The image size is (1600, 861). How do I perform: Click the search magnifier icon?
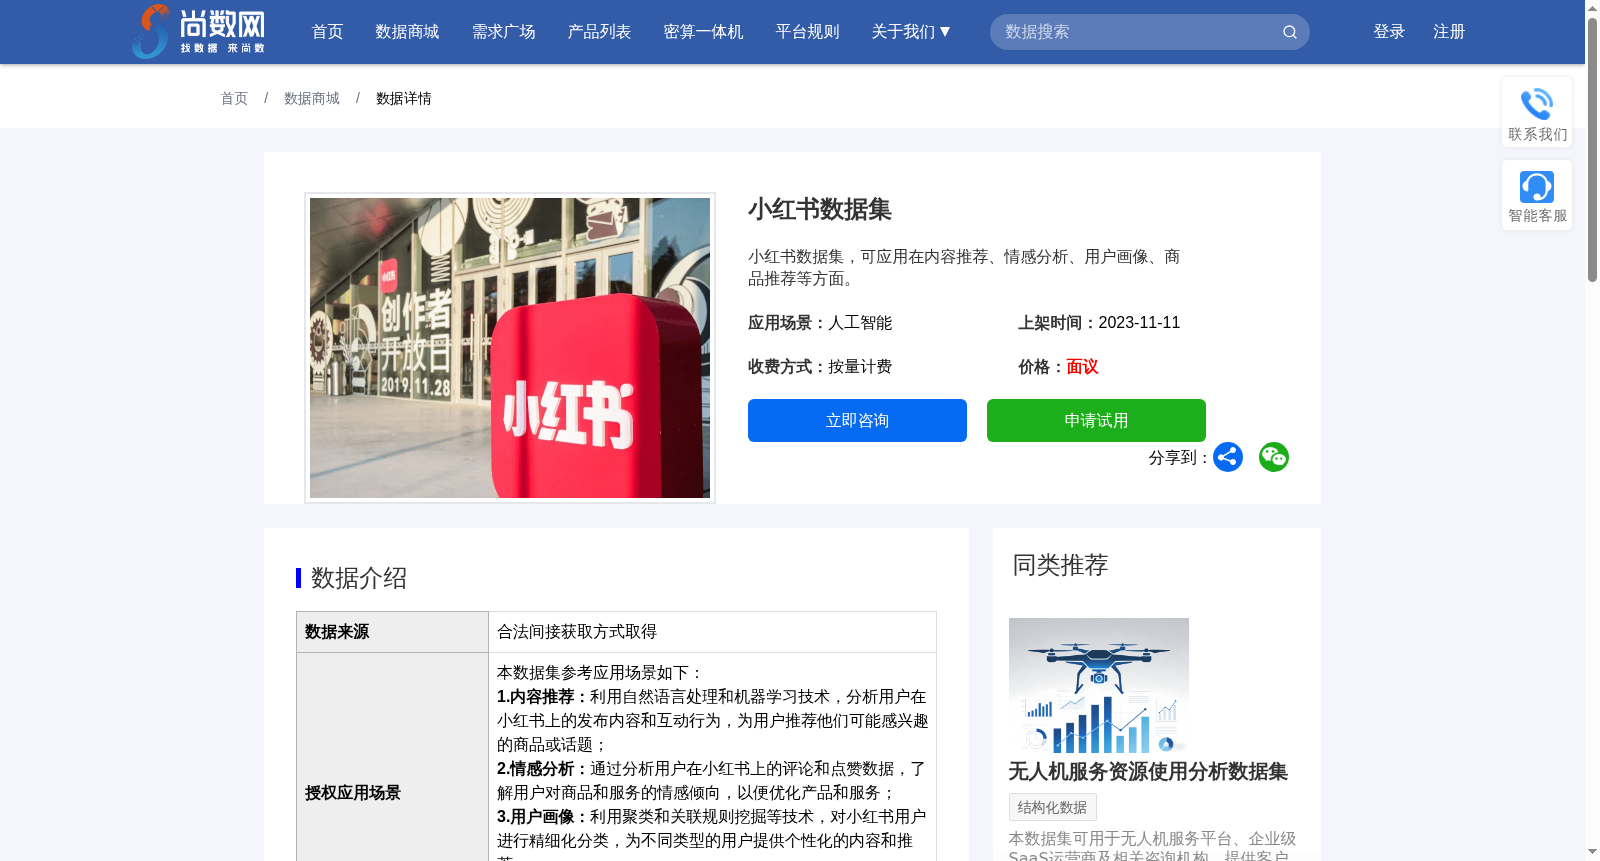point(1290,32)
